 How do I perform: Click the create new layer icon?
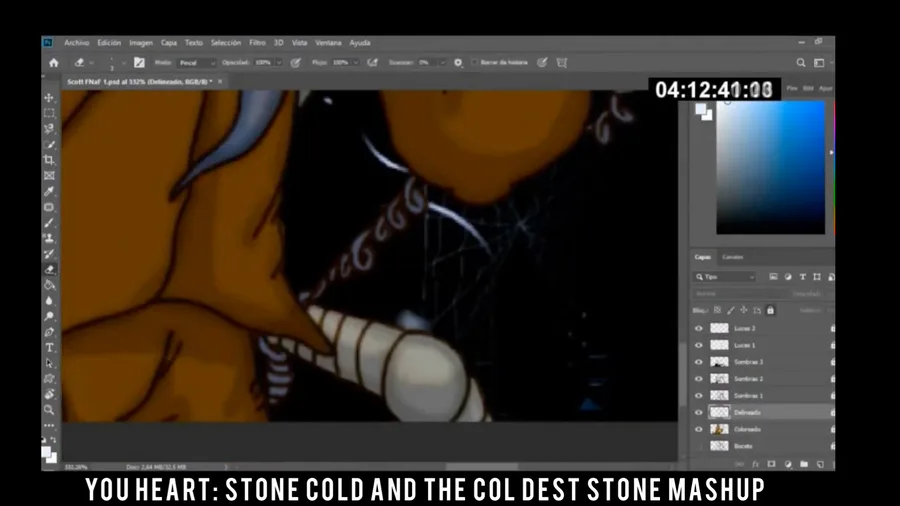[x=820, y=464]
